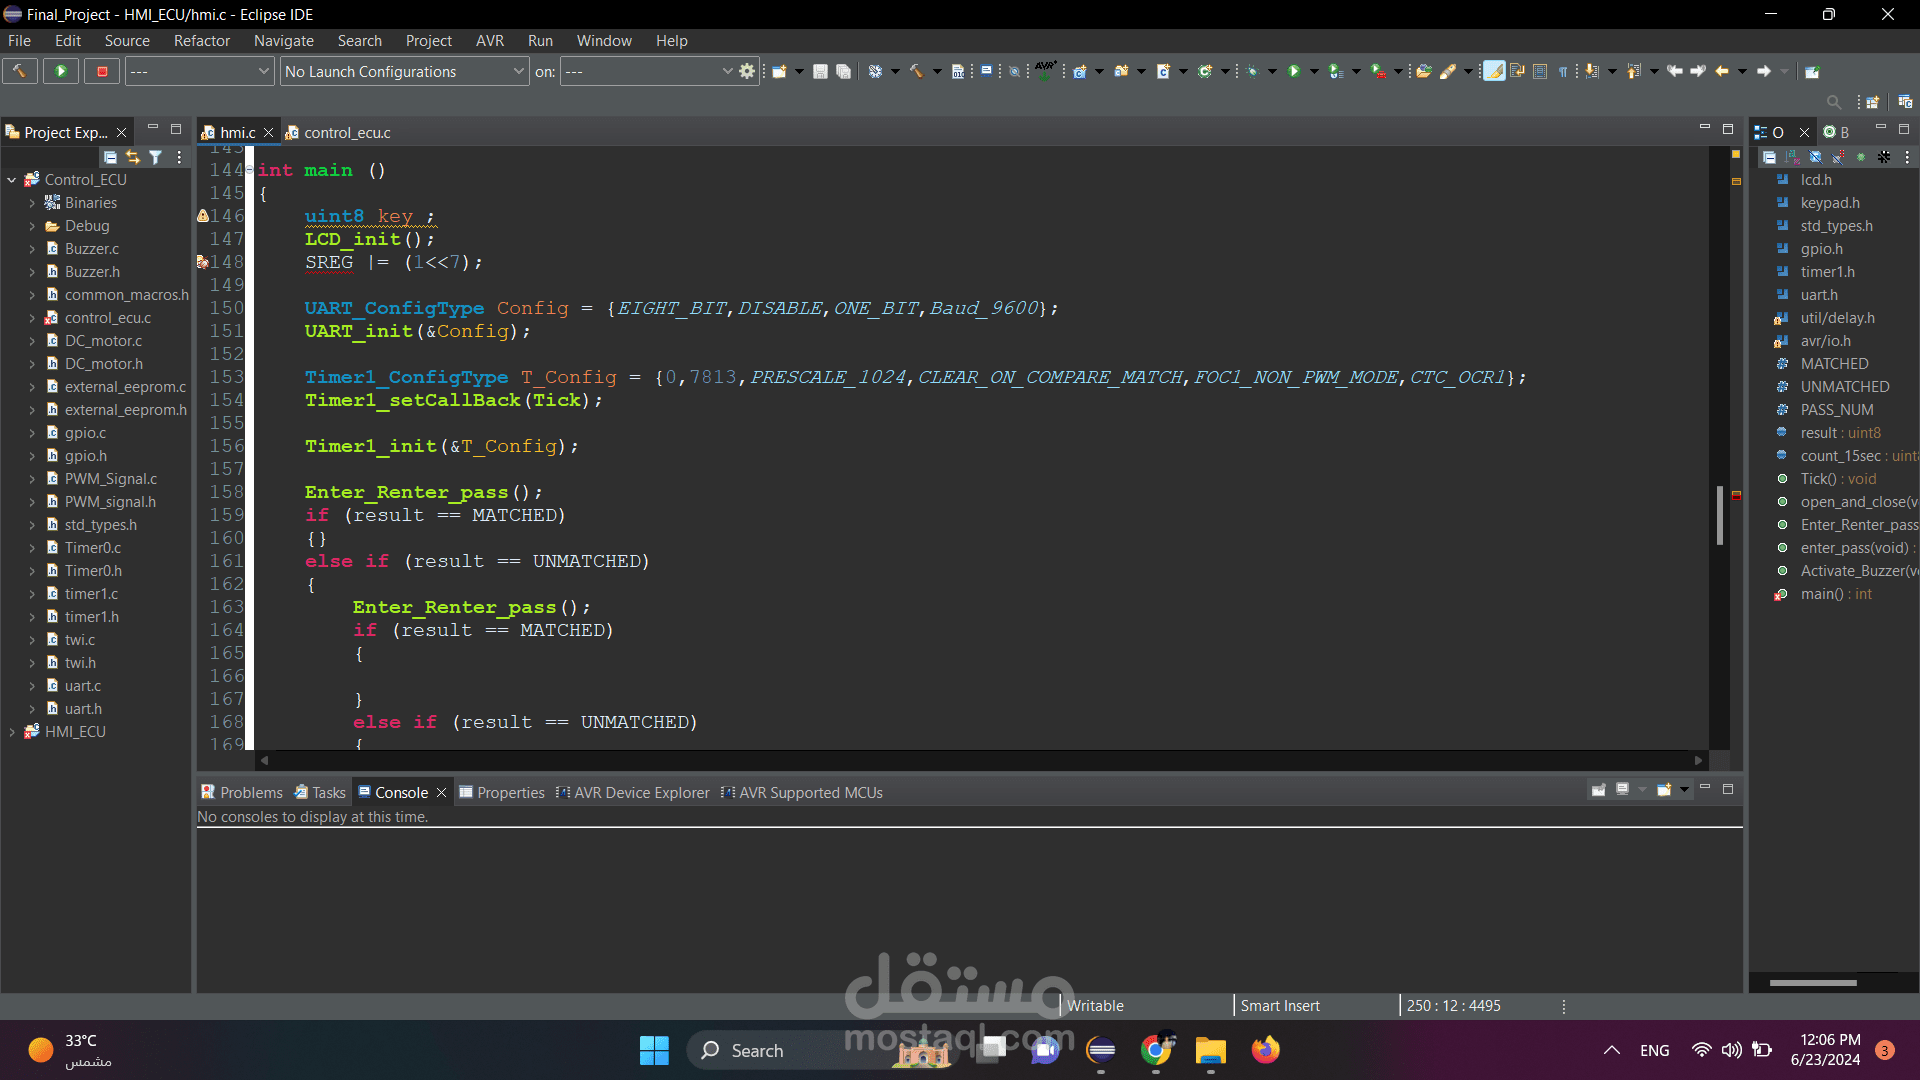Click the editor vertical scrollbar thumb
This screenshot has height=1080, width=1920.
1719,515
